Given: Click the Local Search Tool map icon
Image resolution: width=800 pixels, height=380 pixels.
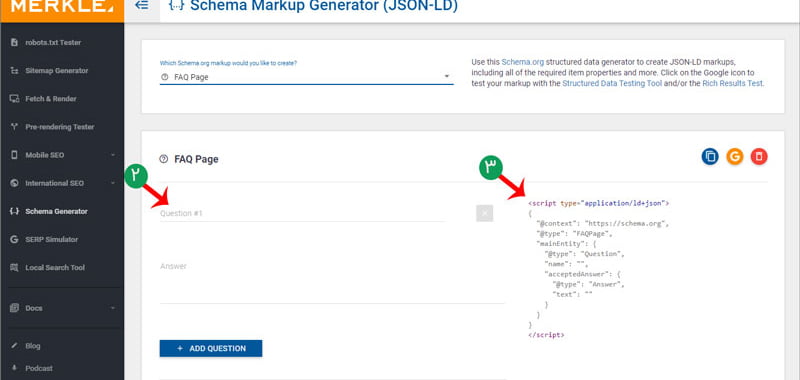Looking at the screenshot, I should 14,268.
